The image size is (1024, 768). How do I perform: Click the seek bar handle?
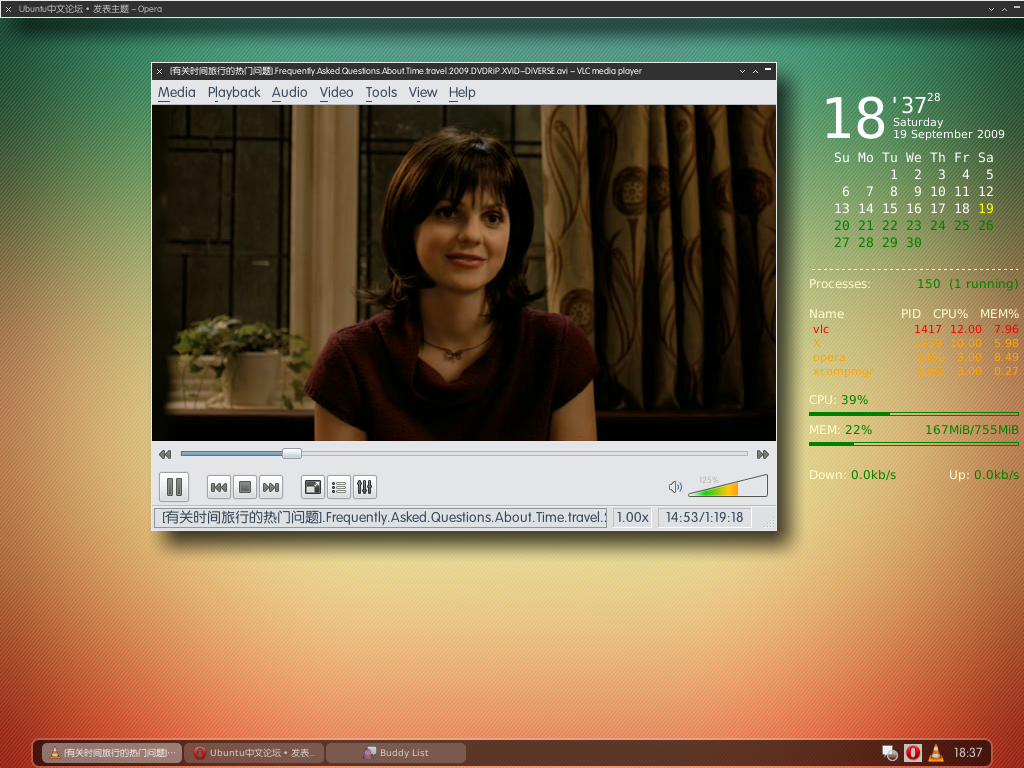point(292,453)
